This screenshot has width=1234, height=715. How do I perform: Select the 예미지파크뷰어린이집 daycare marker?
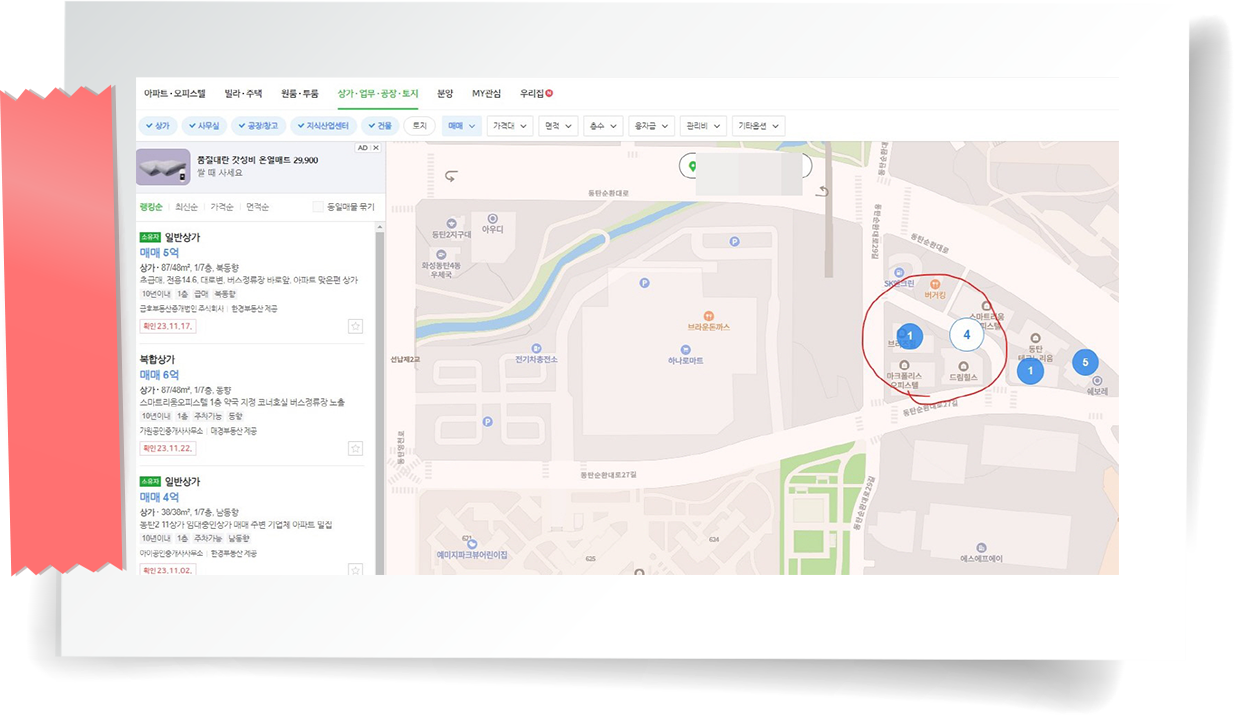pos(472,543)
